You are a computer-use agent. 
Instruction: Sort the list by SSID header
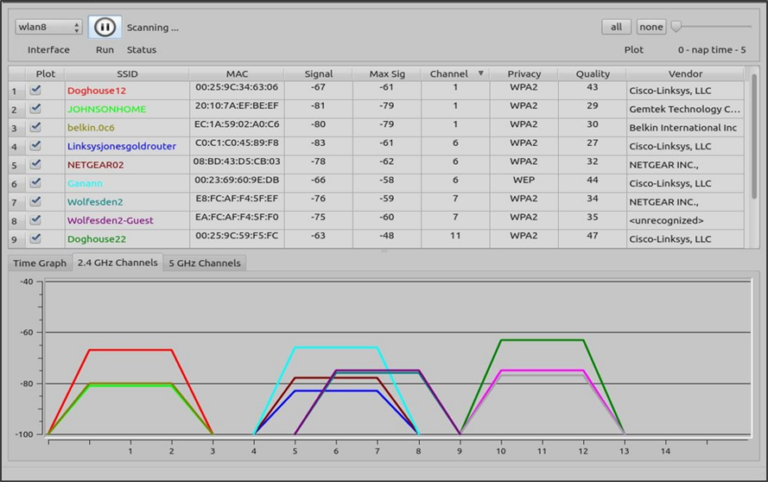(126, 73)
